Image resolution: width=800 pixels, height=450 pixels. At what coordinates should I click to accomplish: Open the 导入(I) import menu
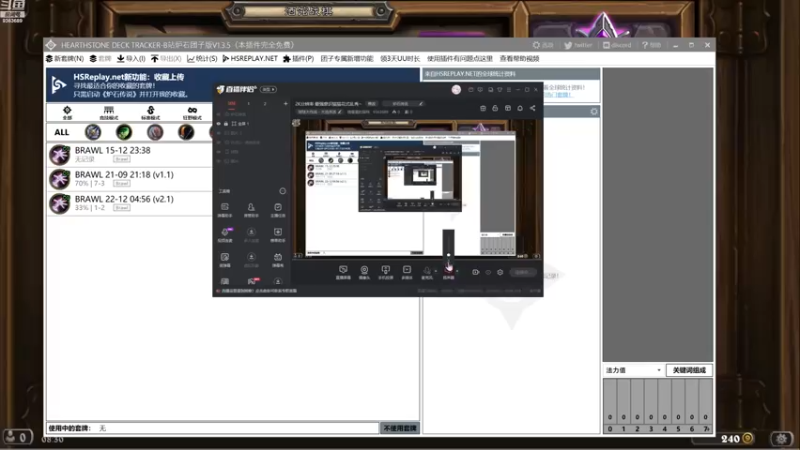131,59
